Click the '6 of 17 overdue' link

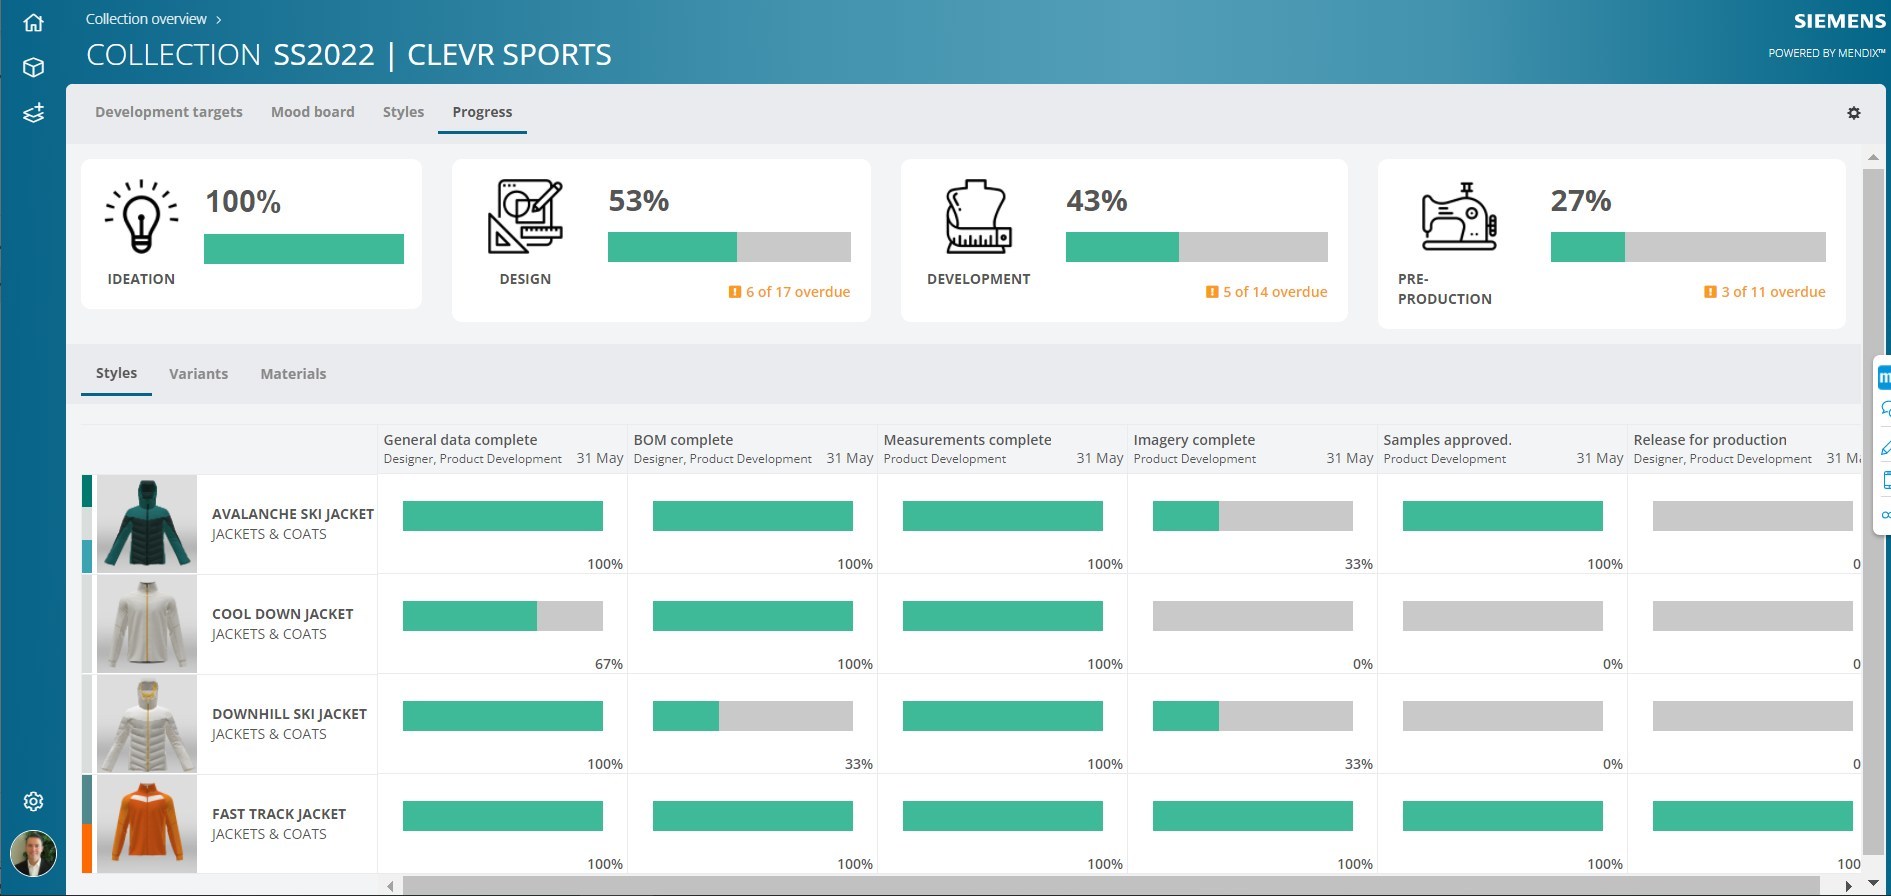tap(797, 292)
